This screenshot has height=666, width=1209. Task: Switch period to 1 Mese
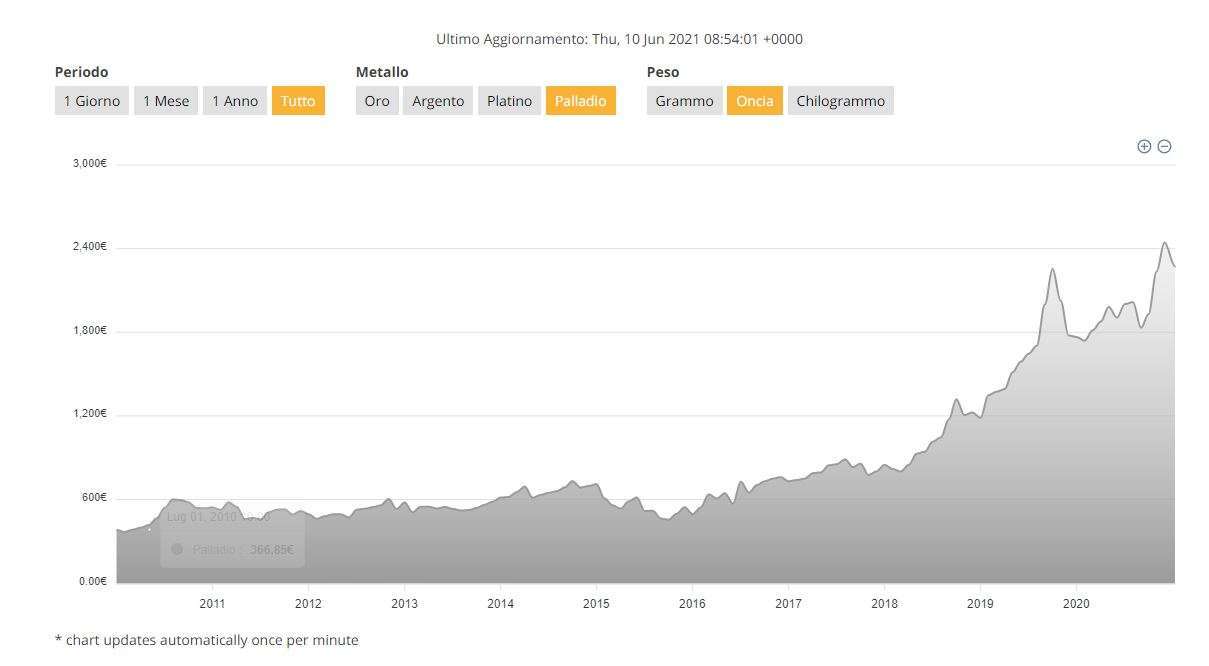click(x=166, y=101)
